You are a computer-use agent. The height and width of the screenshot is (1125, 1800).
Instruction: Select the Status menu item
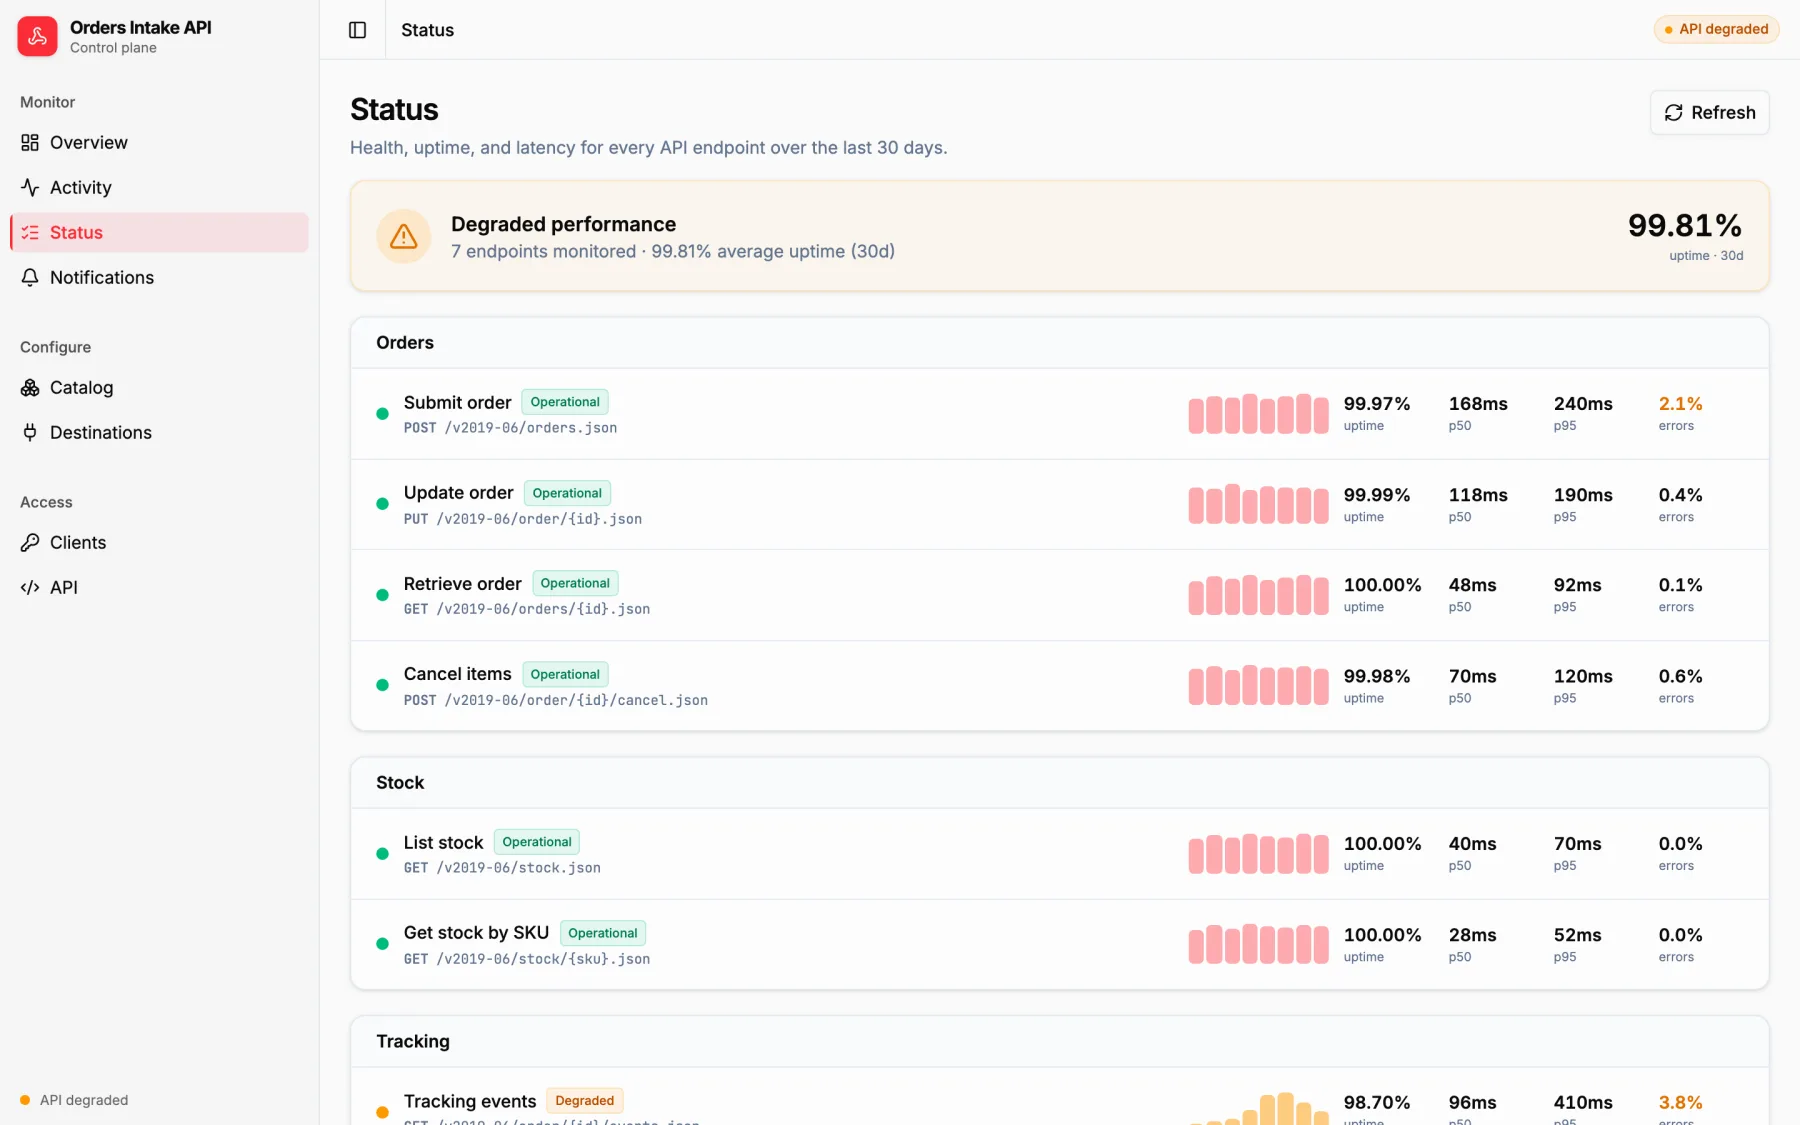(x=160, y=232)
